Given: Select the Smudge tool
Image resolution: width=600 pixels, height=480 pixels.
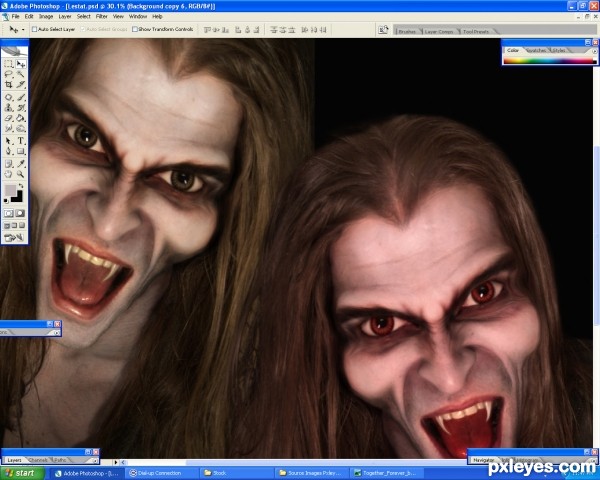Looking at the screenshot, I should tap(8, 128).
